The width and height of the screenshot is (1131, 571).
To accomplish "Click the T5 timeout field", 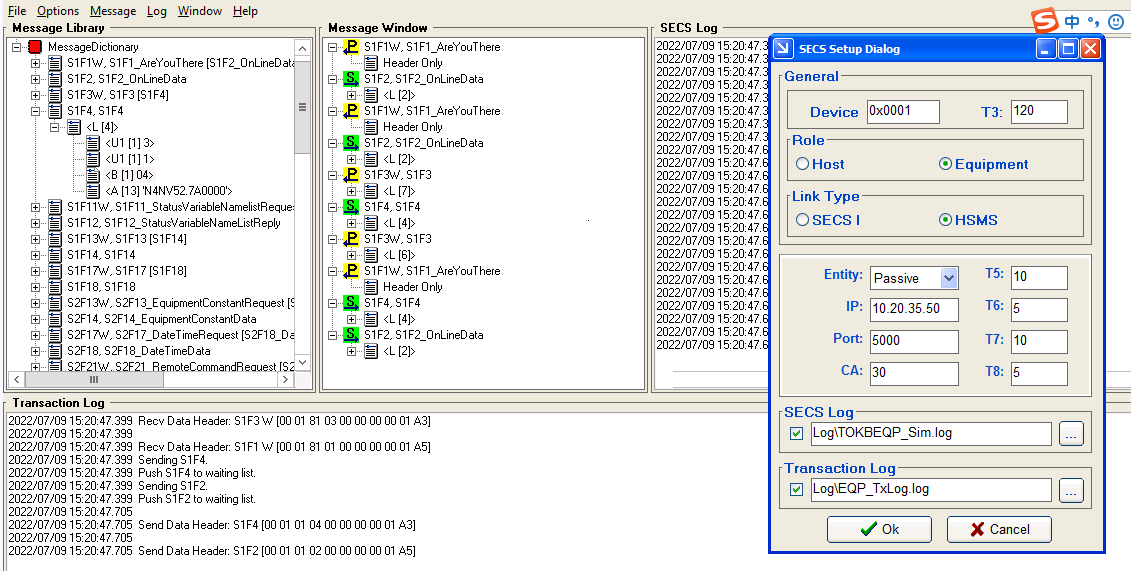I will point(1039,278).
